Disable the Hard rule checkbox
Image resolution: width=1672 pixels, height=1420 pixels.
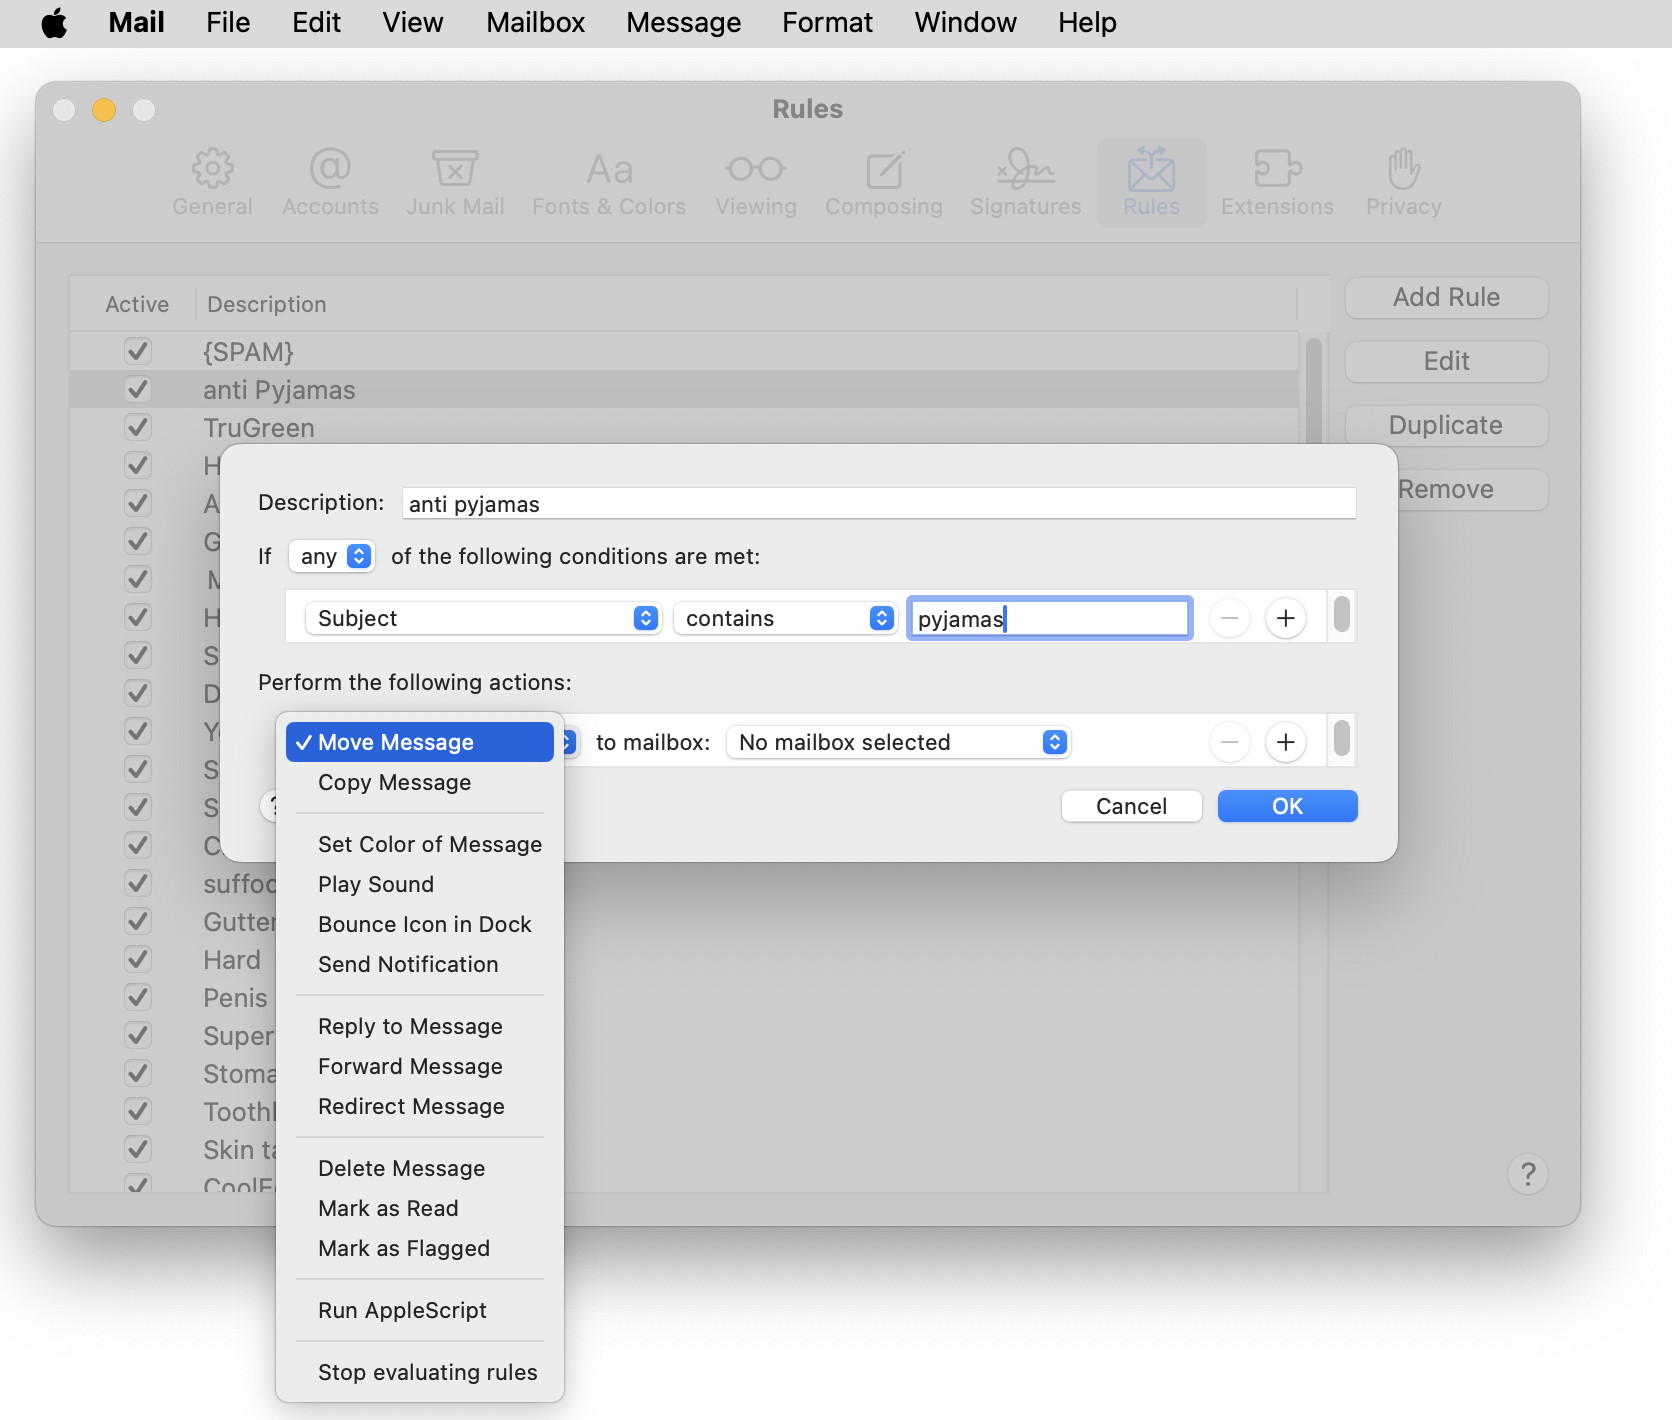click(x=138, y=959)
